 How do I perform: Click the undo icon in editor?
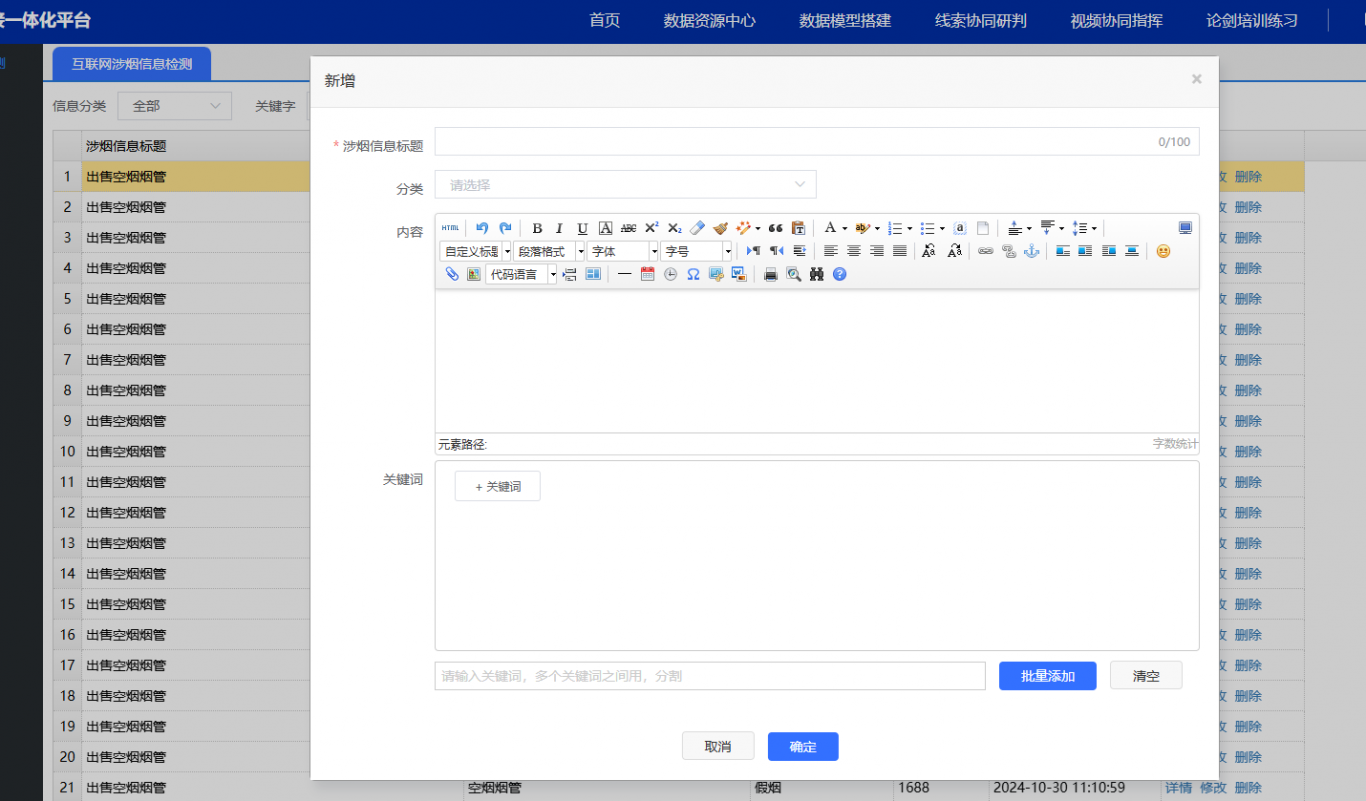[482, 228]
